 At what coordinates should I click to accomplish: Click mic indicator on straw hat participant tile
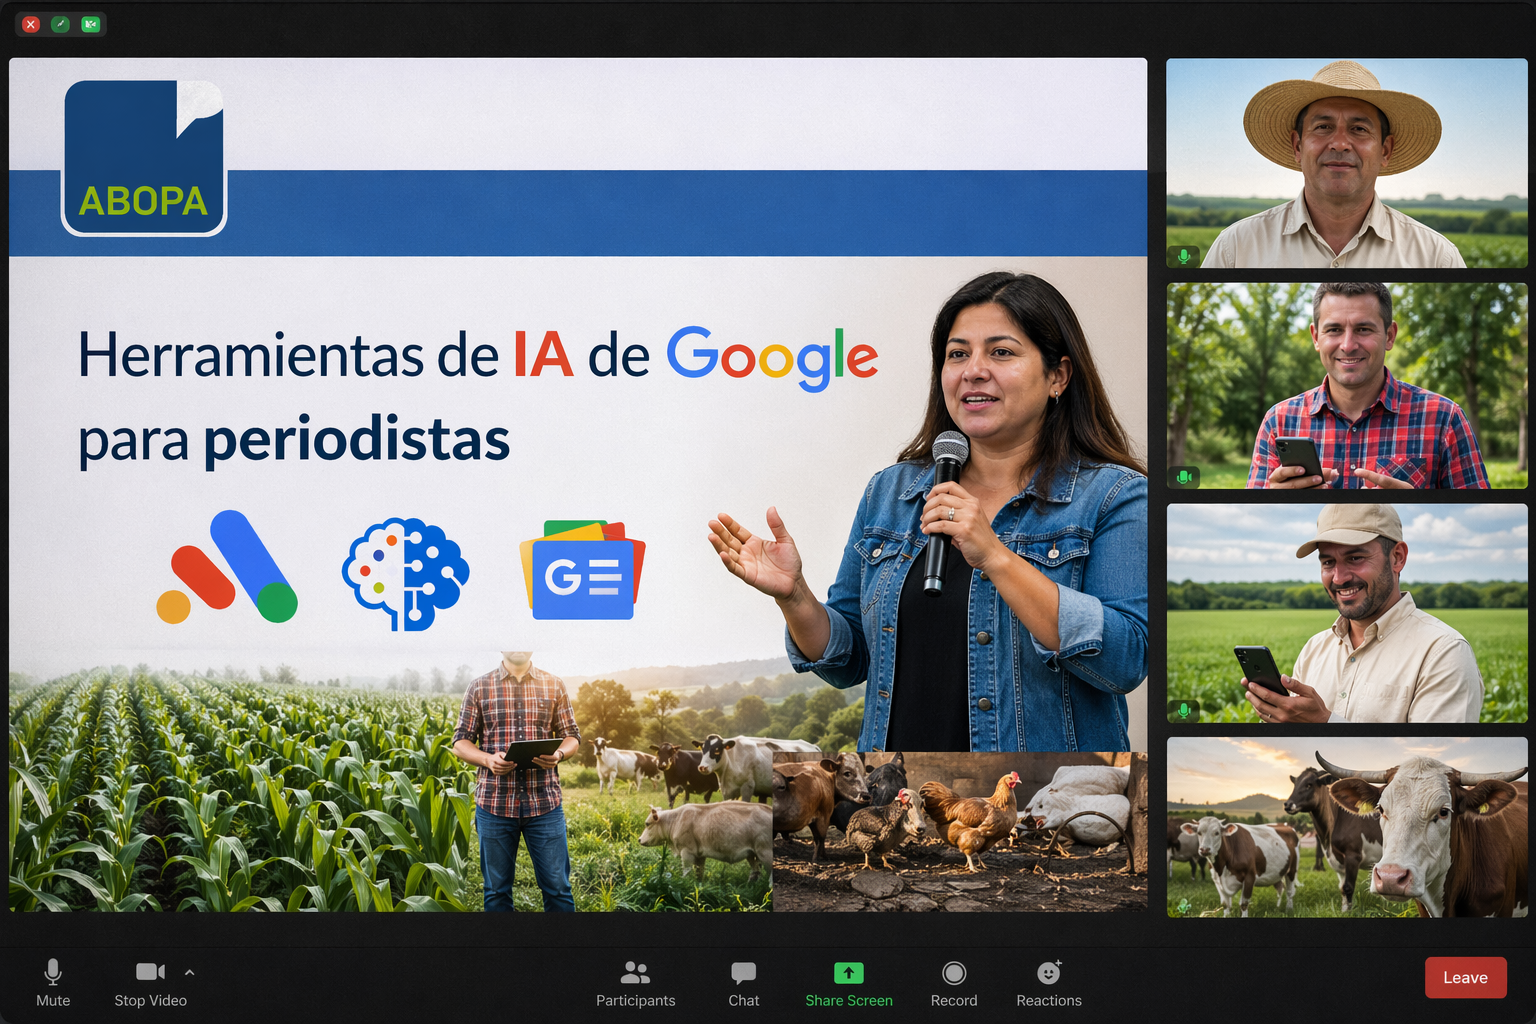[x=1184, y=256]
